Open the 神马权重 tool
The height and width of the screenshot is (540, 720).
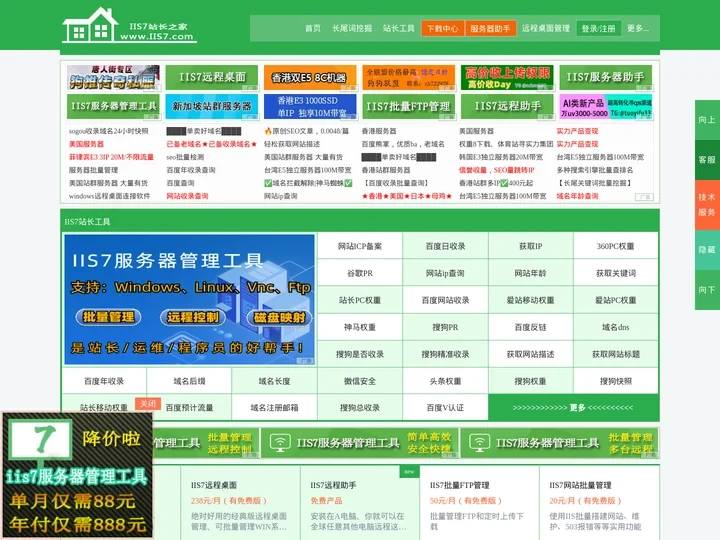[360, 327]
